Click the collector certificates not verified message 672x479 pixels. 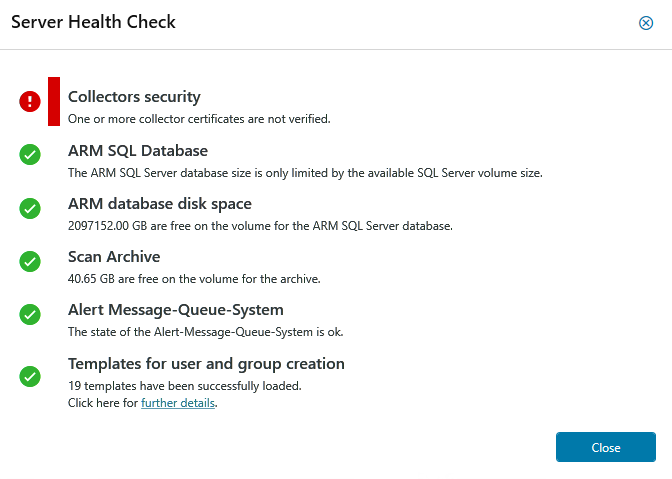pyautogui.click(x=199, y=119)
